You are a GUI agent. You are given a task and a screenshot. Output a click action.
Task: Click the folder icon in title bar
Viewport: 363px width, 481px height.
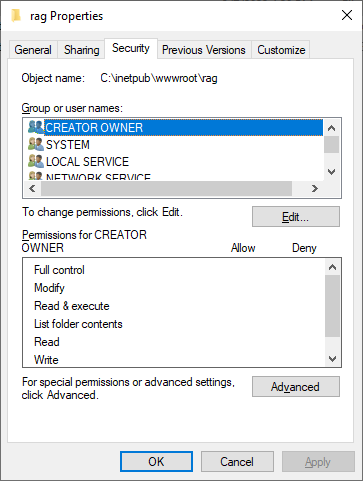pyautogui.click(x=16, y=15)
